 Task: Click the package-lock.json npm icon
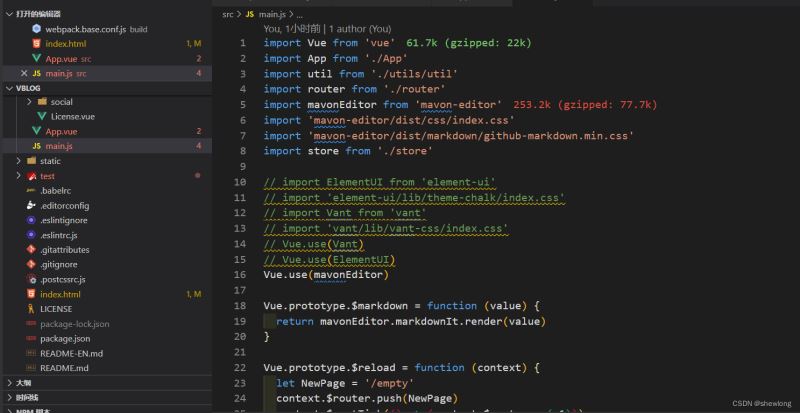[31, 324]
